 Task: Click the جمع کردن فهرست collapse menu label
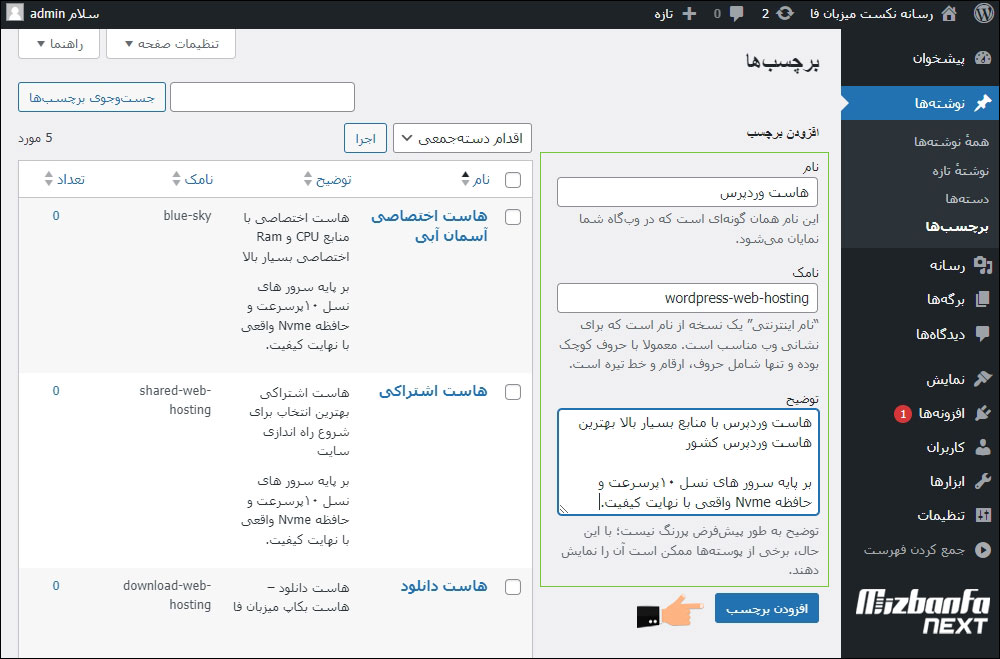coord(915,550)
